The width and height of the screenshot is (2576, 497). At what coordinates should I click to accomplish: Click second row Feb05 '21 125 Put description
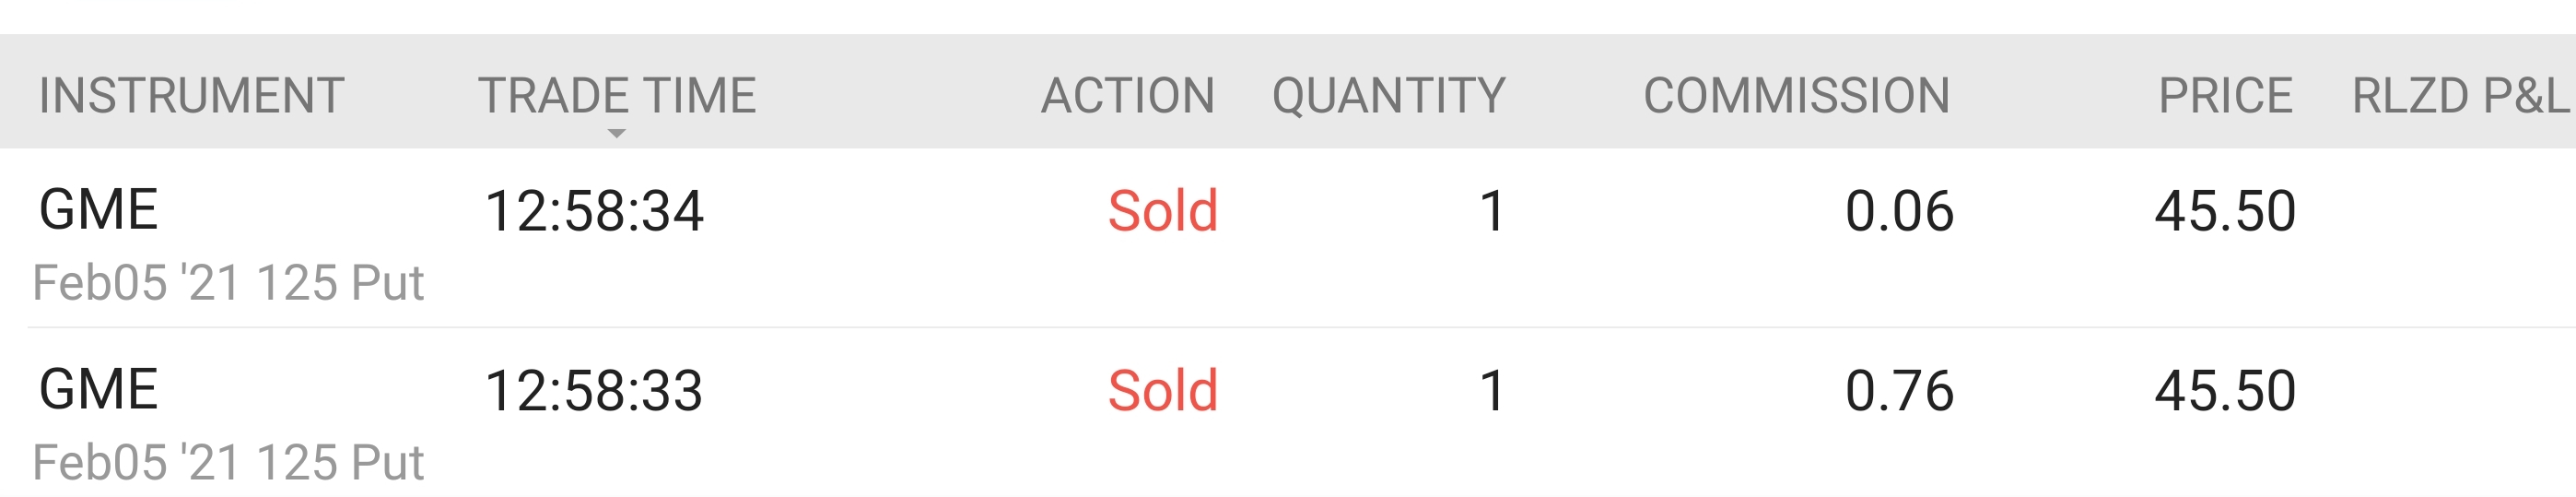tap(229, 463)
